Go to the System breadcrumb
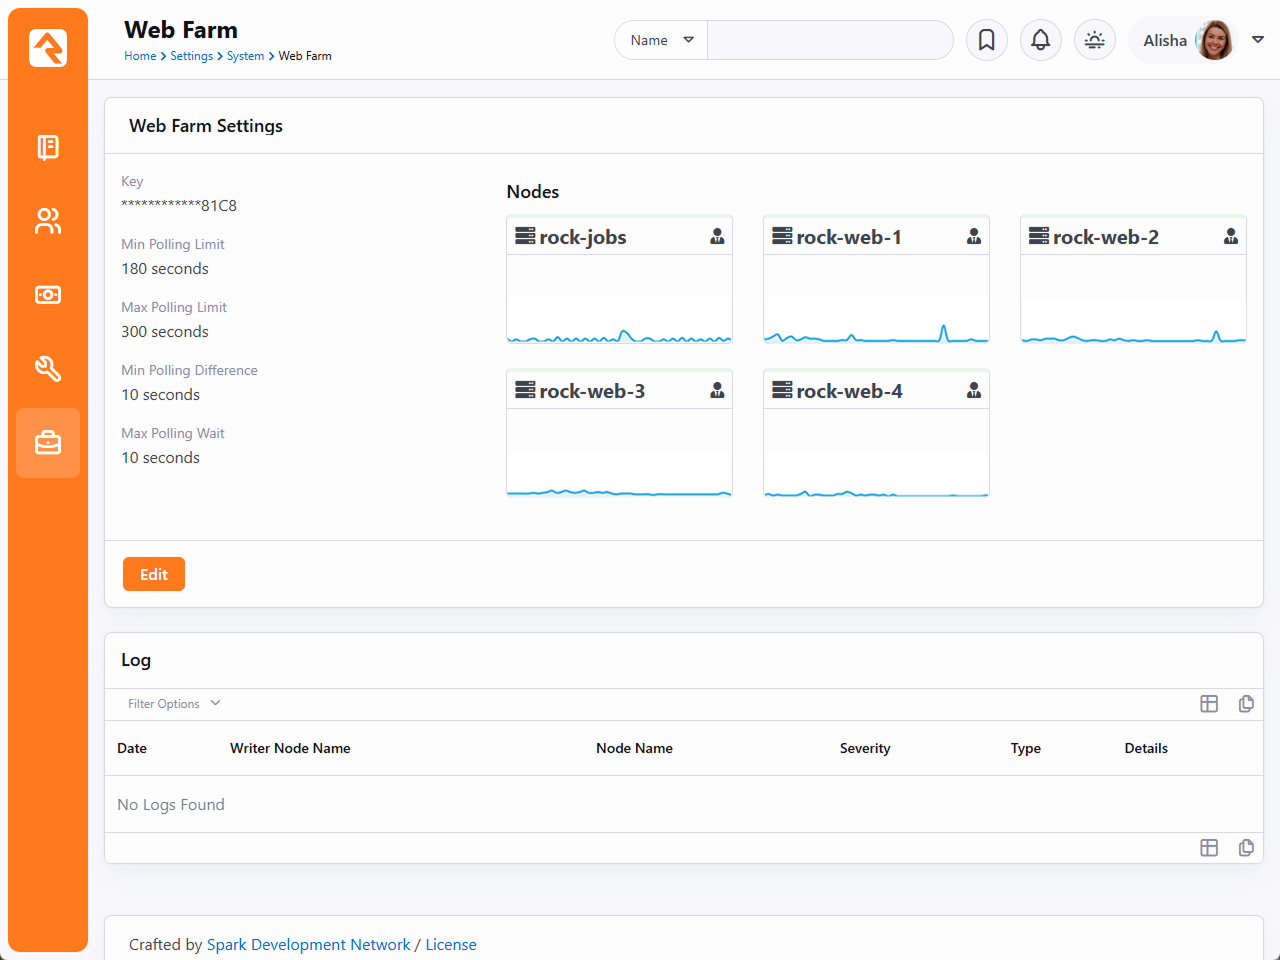The image size is (1280, 960). click(245, 56)
